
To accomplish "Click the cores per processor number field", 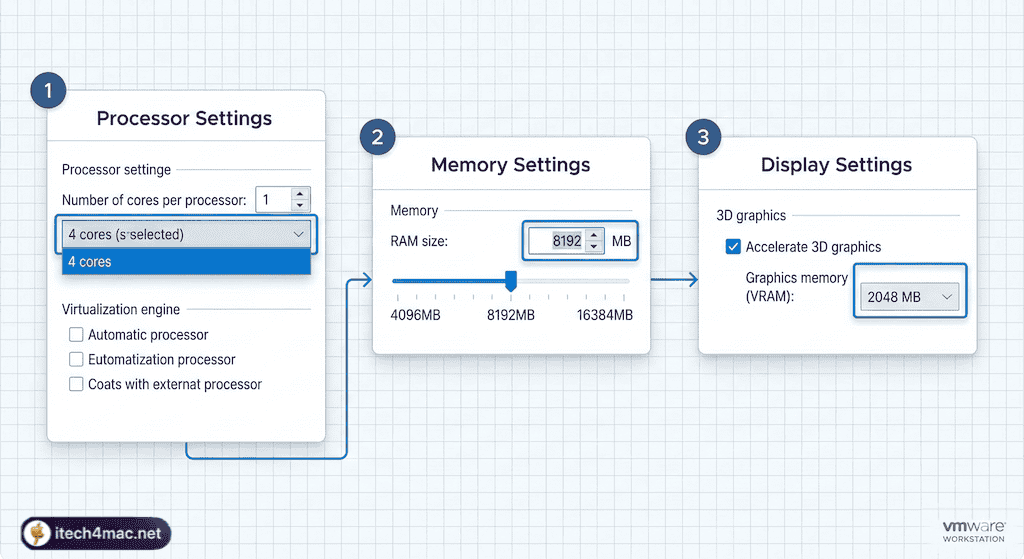I will tap(274, 200).
